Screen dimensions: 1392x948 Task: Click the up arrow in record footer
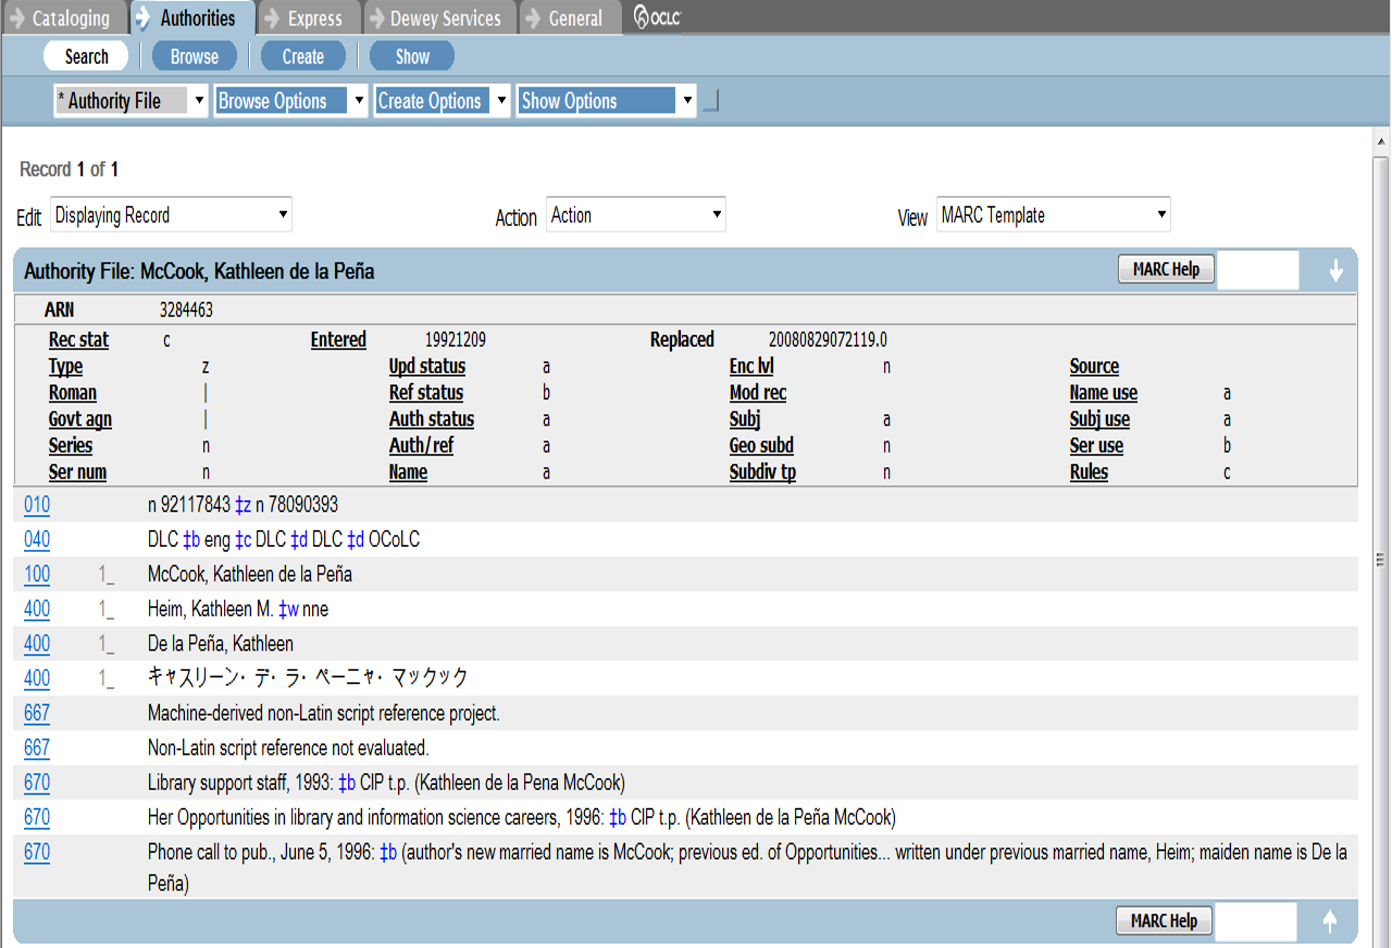1329,921
